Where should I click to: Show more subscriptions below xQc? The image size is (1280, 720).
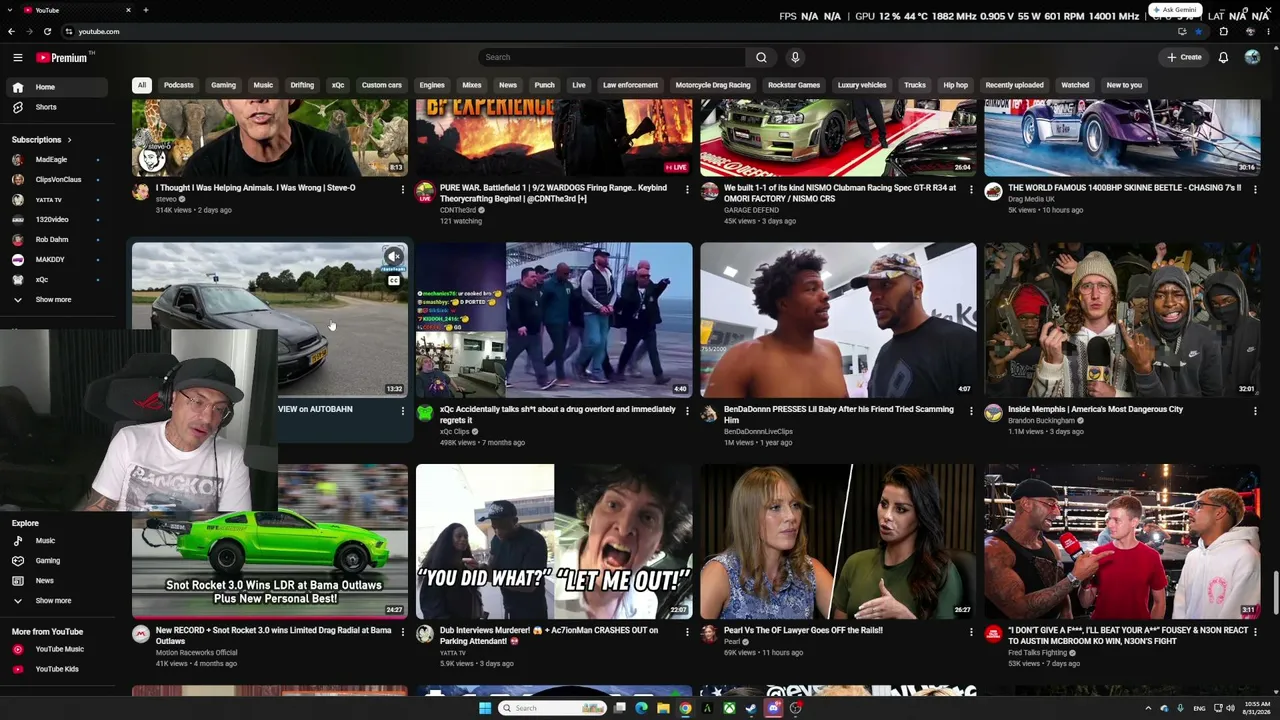pos(56,300)
